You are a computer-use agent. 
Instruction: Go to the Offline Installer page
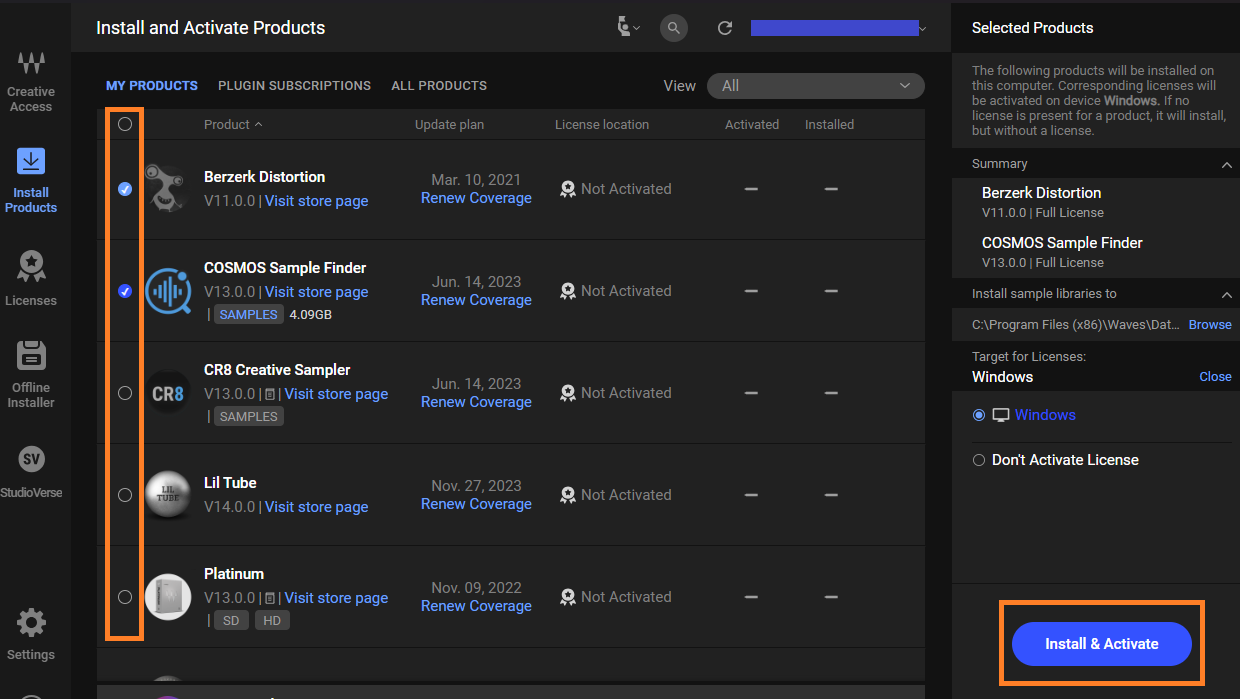click(31, 374)
